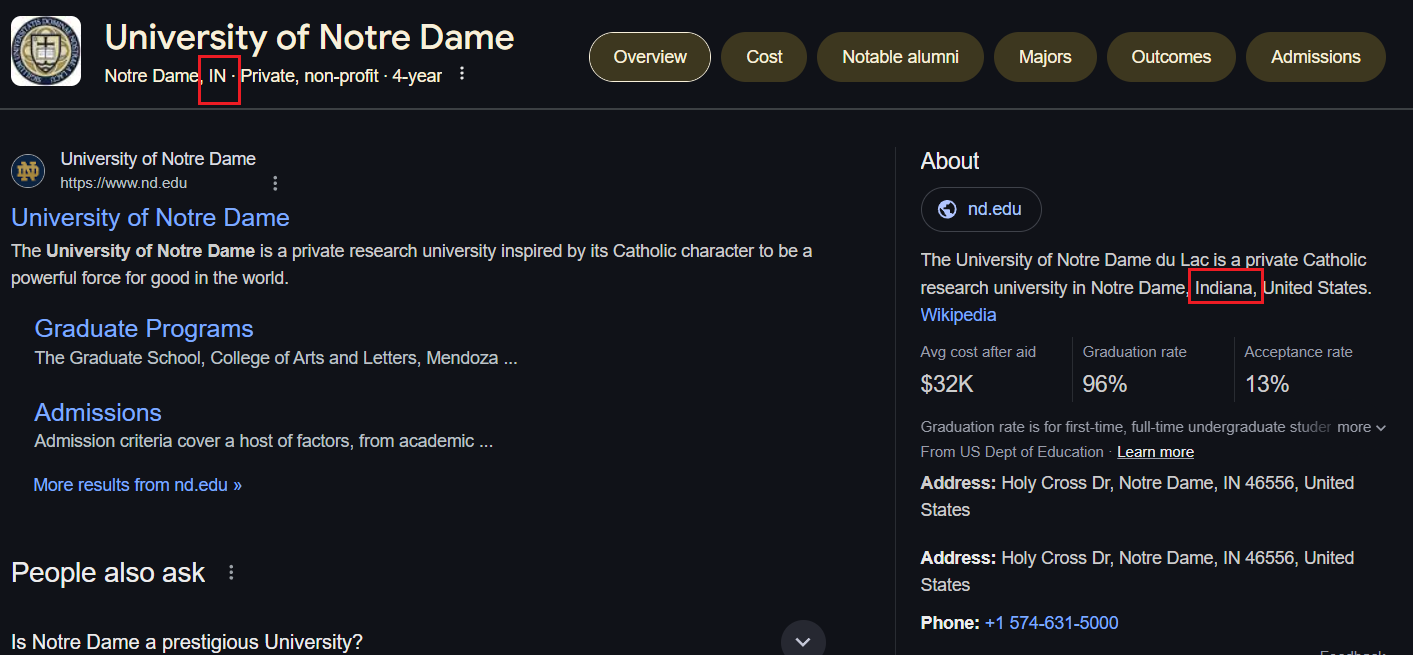Click the 'About' heading in the side panel
1413x655 pixels.
tap(950, 161)
